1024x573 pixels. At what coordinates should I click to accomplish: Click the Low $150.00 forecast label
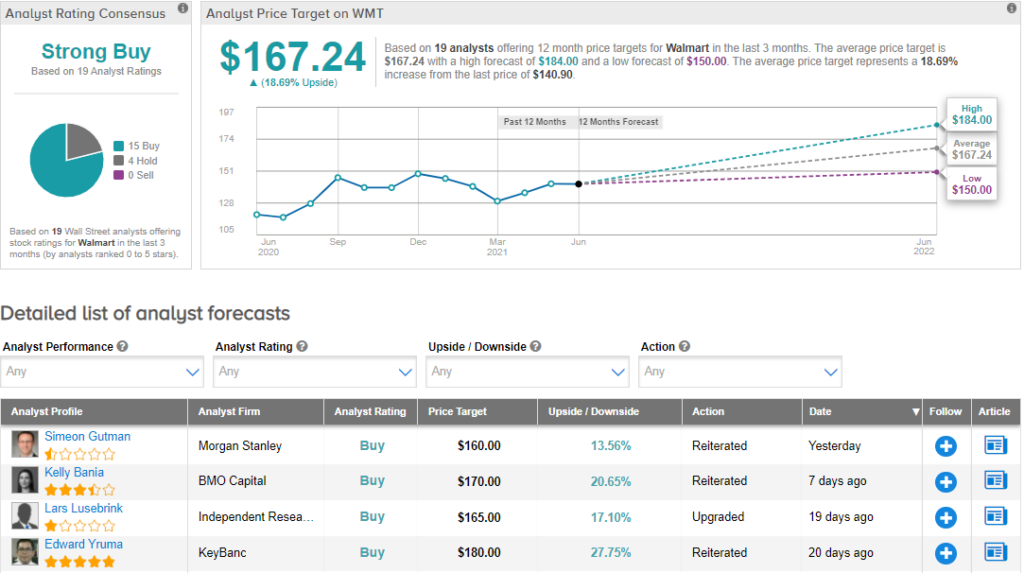(972, 185)
